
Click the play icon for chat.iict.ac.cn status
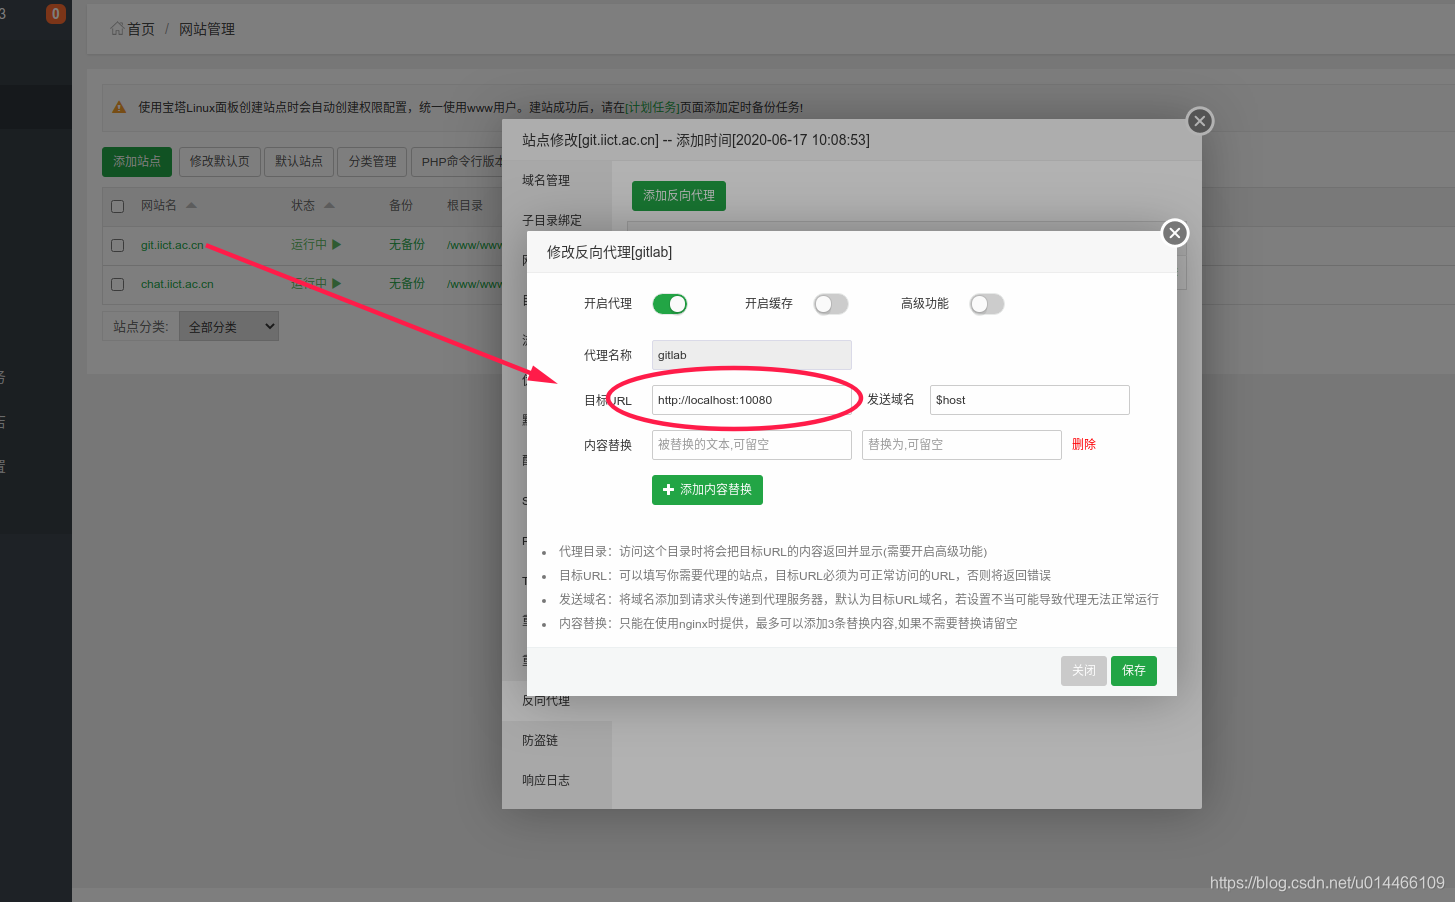pos(337,283)
